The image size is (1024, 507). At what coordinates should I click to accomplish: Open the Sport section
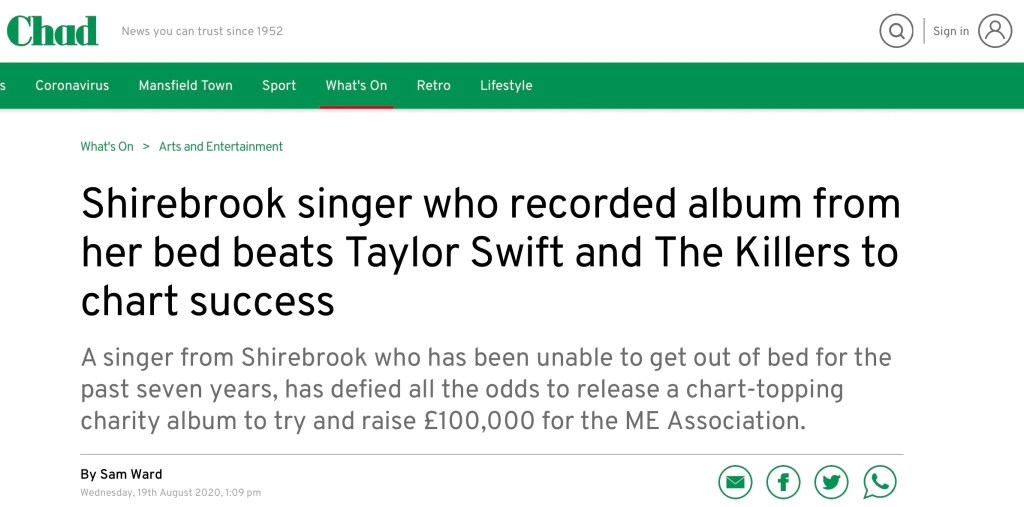pos(279,86)
